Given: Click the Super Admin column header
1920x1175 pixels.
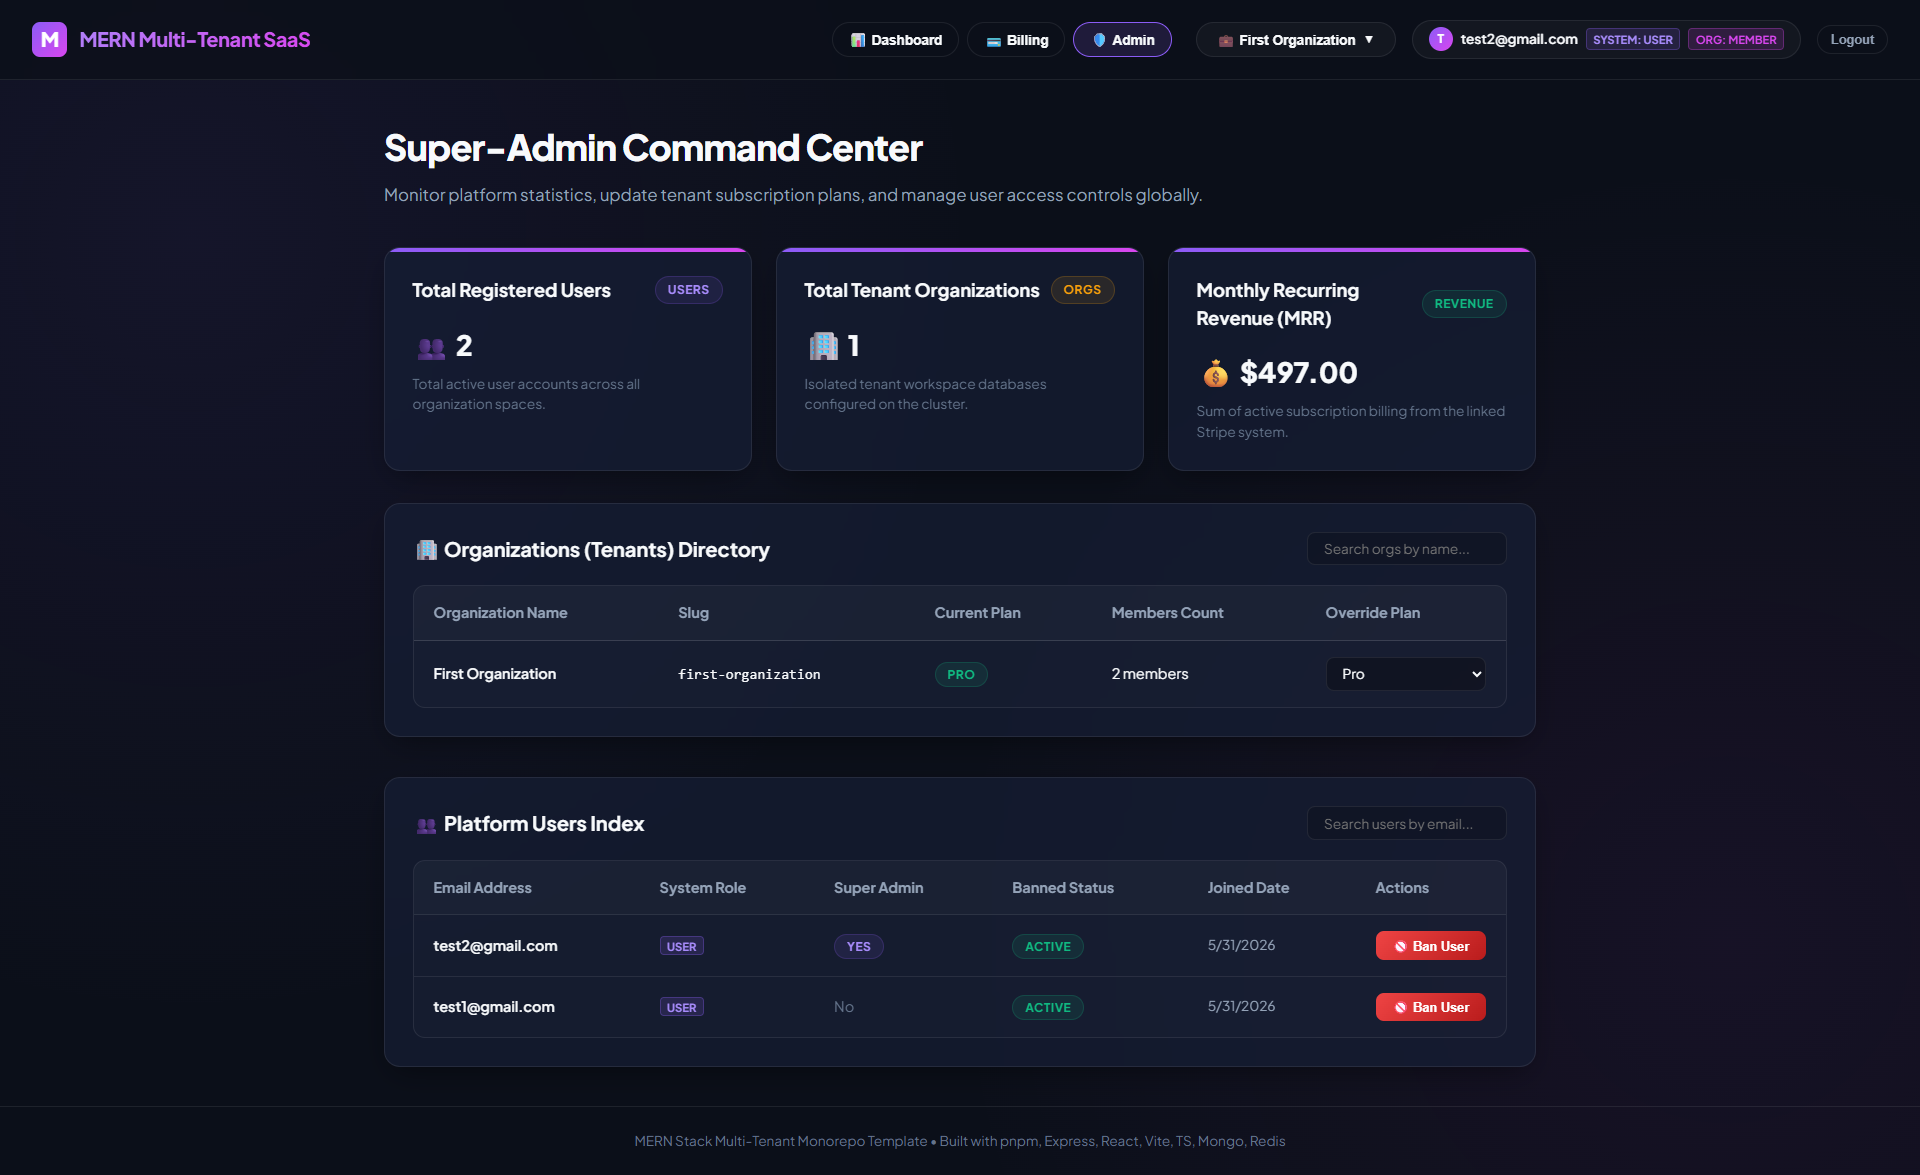Looking at the screenshot, I should click(x=878, y=888).
